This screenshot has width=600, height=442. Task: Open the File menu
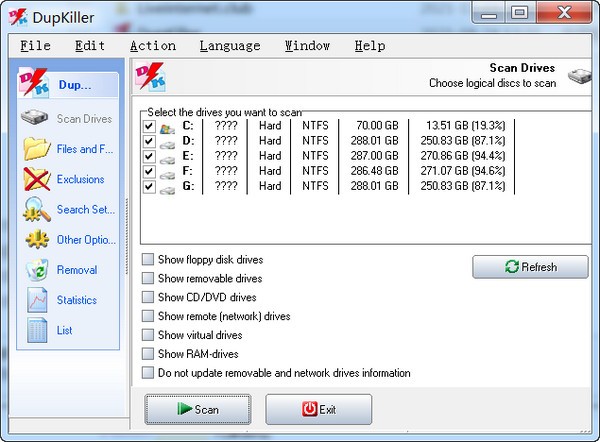coord(35,46)
